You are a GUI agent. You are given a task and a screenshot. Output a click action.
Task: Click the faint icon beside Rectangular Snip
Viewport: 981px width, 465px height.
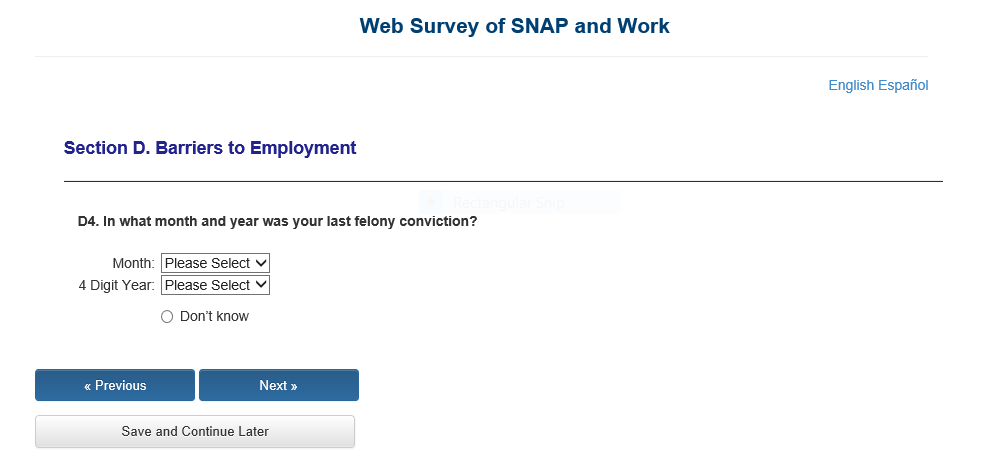[433, 203]
